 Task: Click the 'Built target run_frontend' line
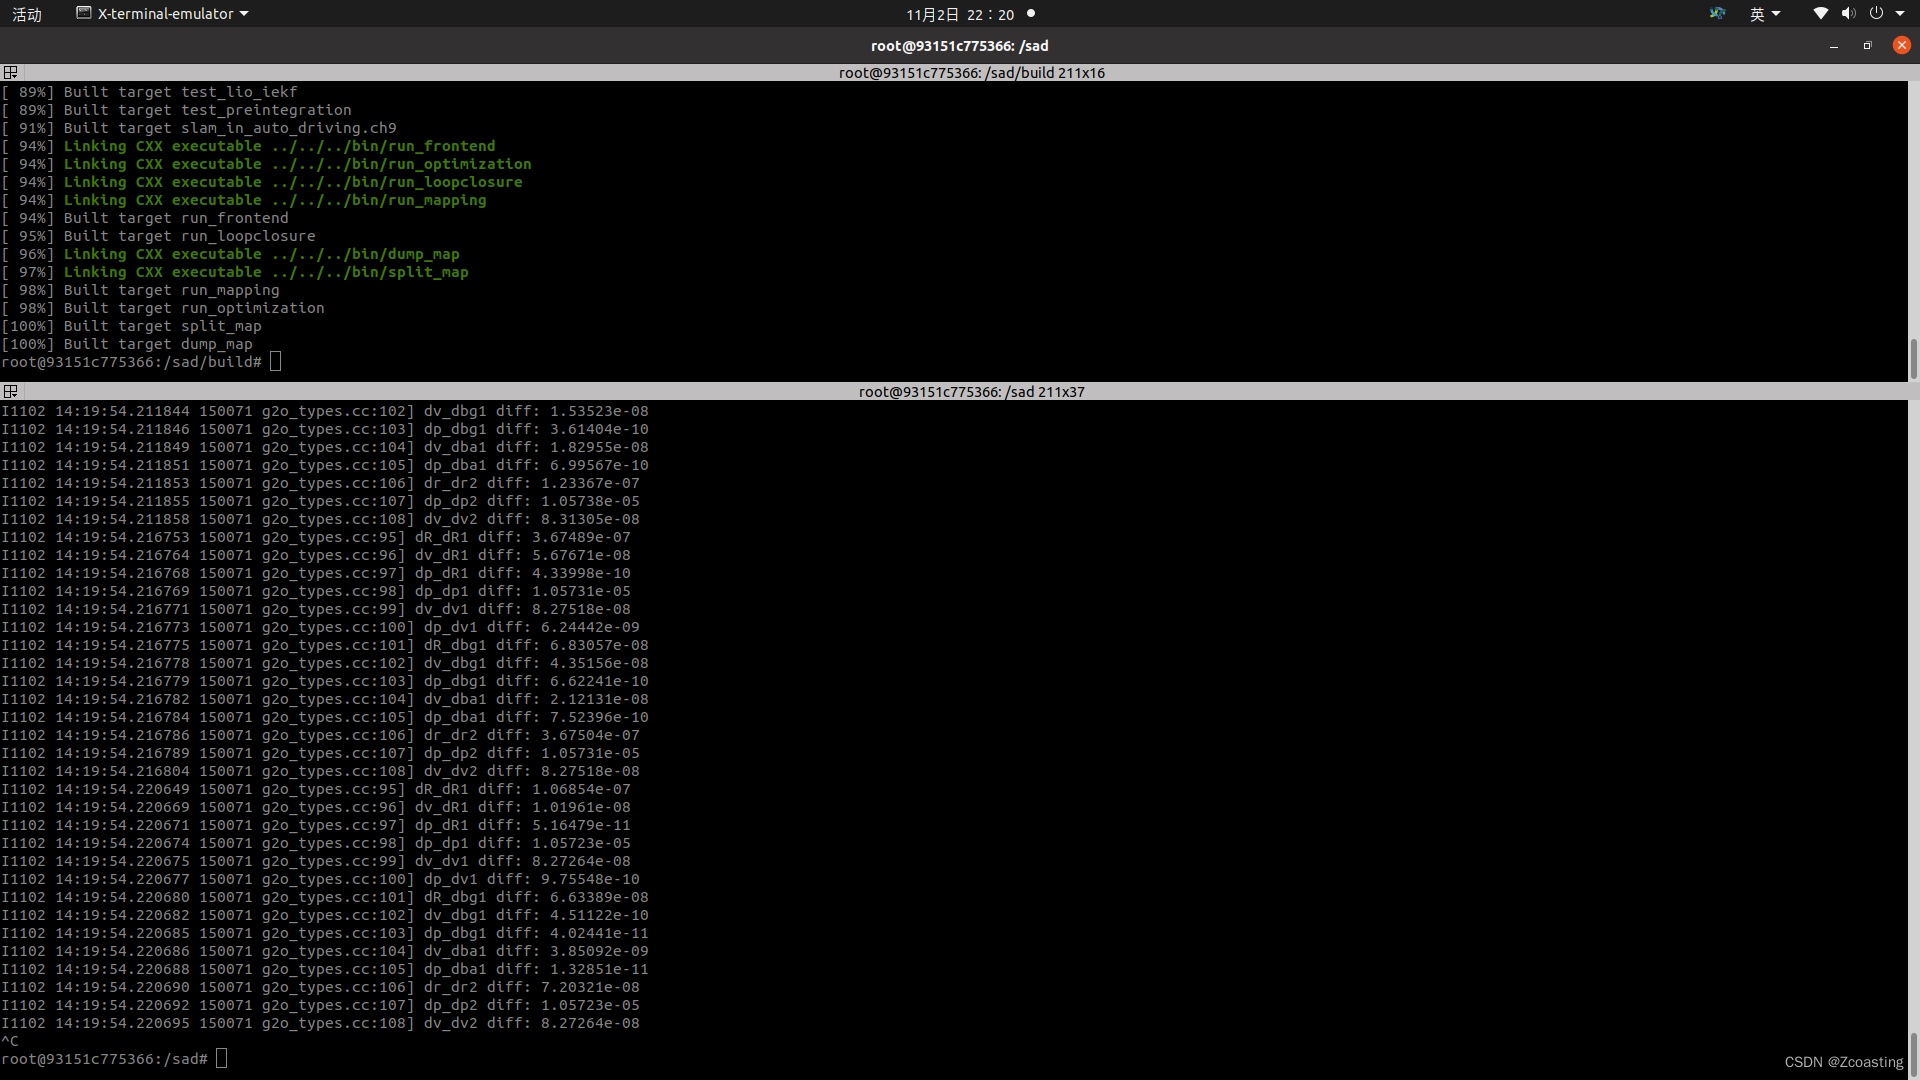click(145, 218)
